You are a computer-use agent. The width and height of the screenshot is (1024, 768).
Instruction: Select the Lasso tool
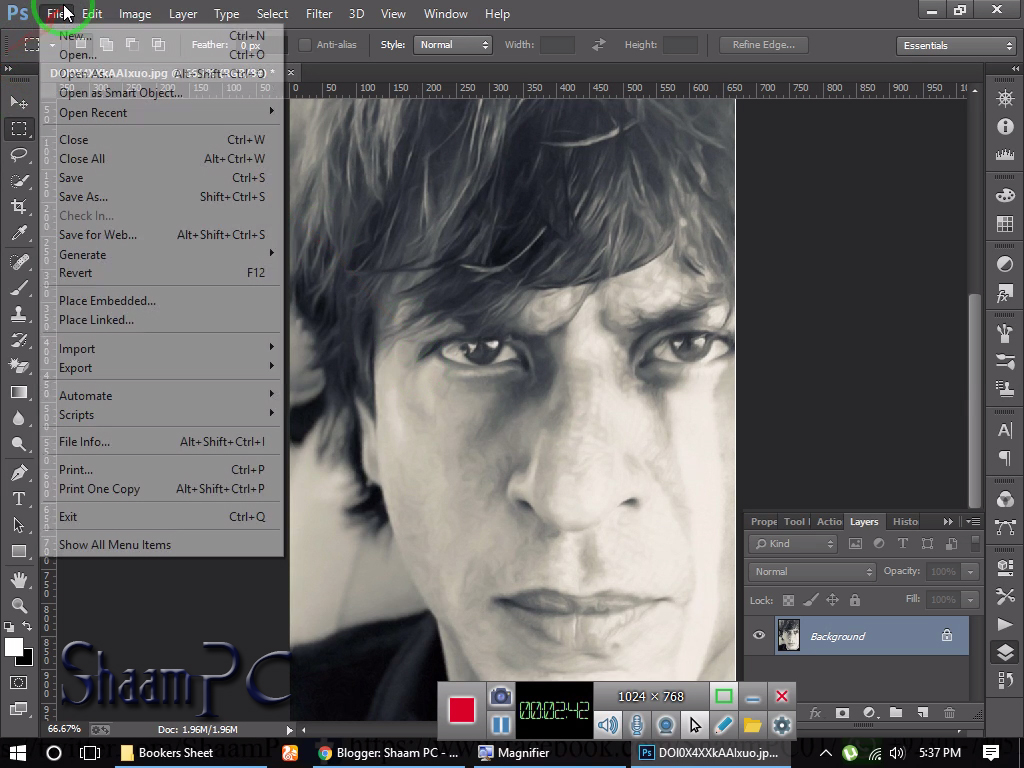click(19, 155)
